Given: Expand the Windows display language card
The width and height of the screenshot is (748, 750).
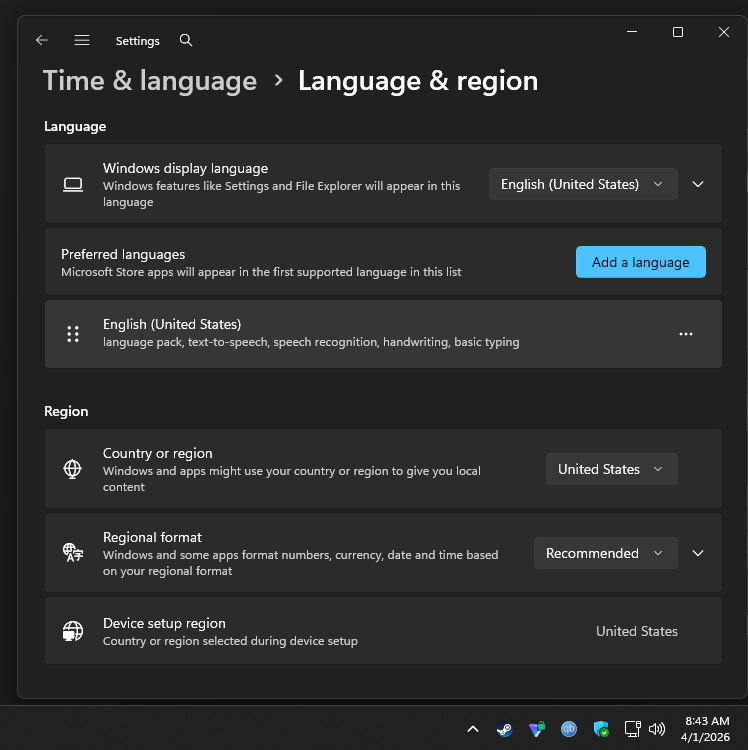Looking at the screenshot, I should click(x=698, y=184).
